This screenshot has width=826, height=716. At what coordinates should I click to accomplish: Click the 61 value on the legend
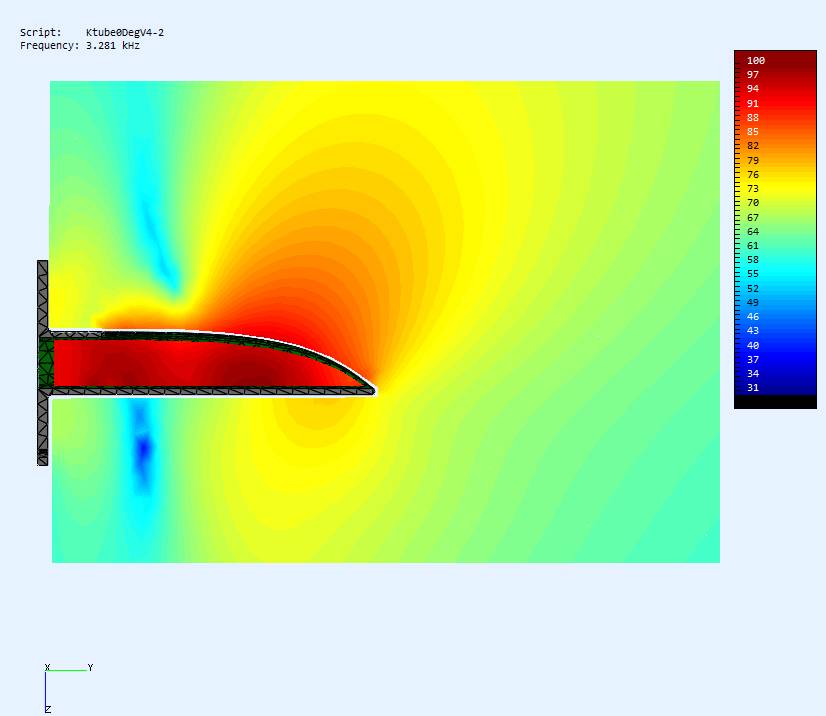tap(753, 246)
